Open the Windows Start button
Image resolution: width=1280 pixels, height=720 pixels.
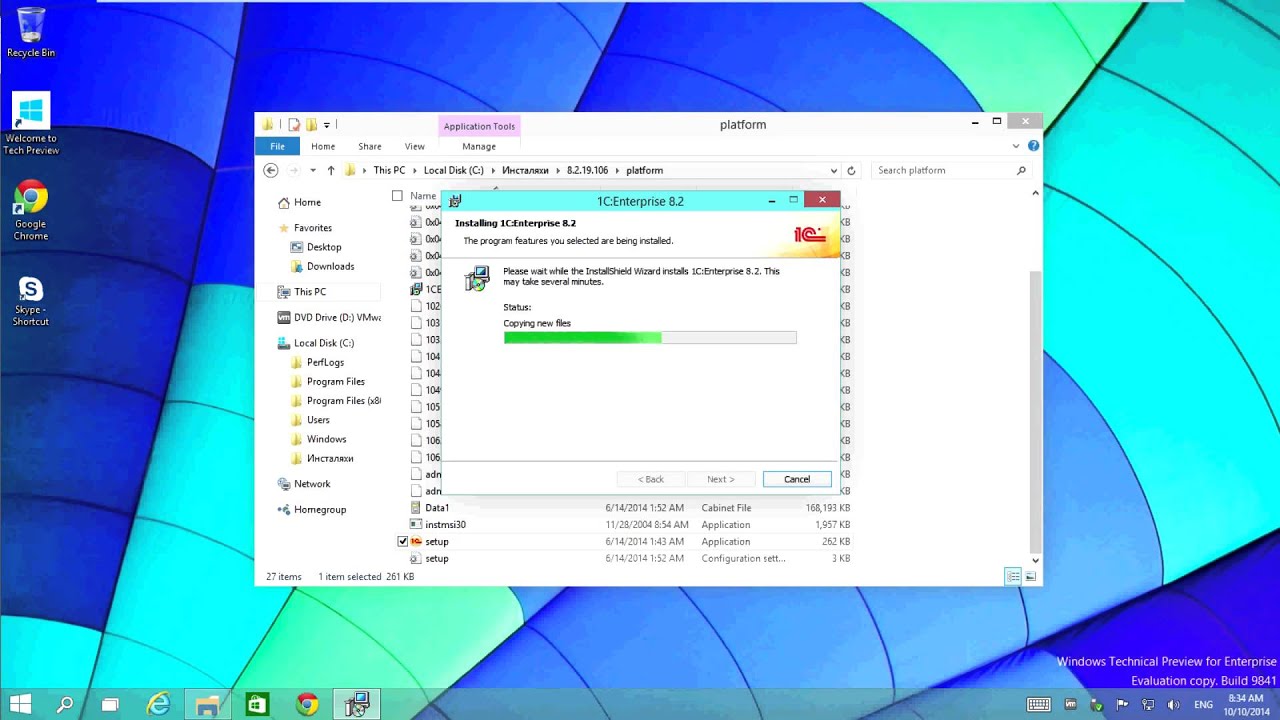click(19, 705)
